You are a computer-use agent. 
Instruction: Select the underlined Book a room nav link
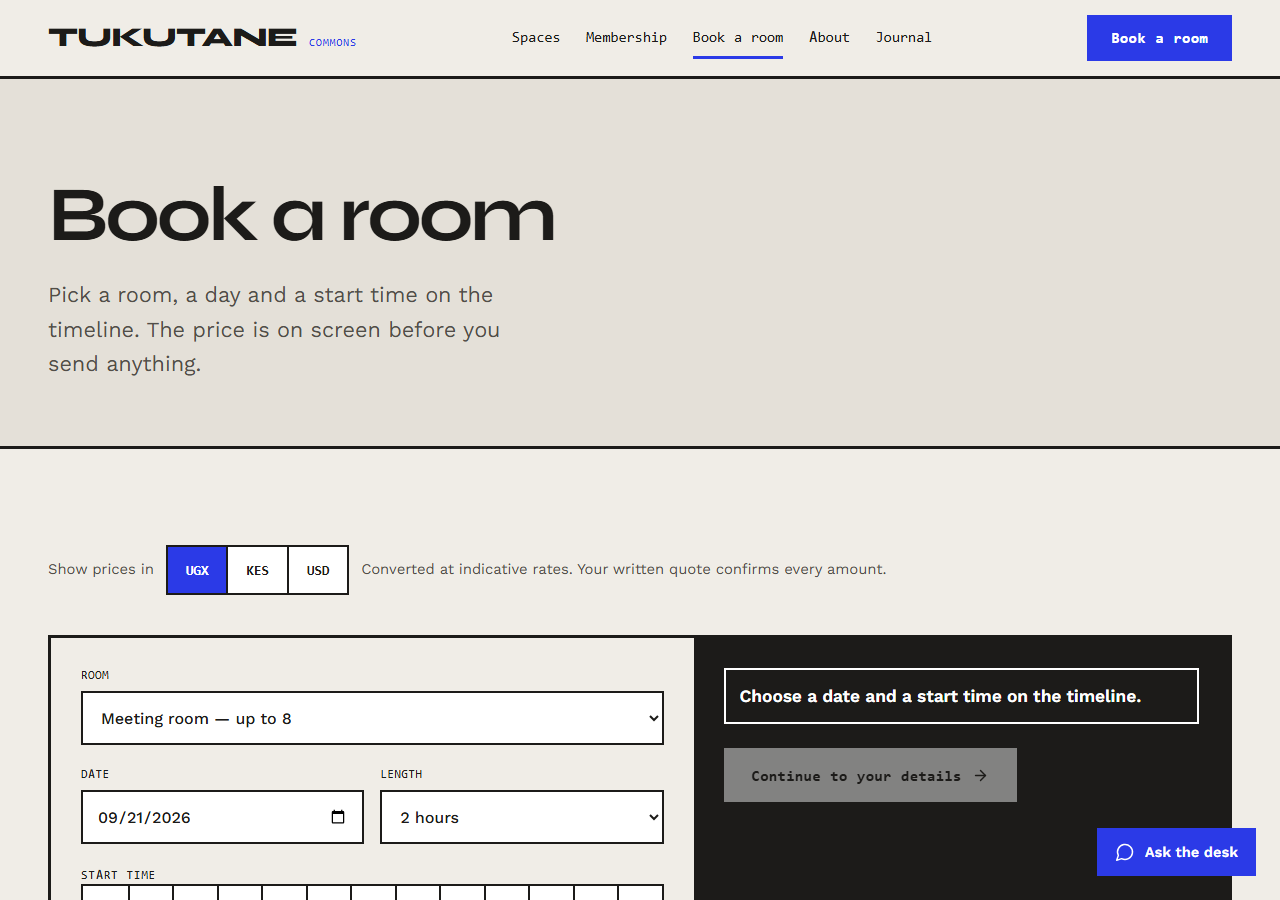pos(738,37)
